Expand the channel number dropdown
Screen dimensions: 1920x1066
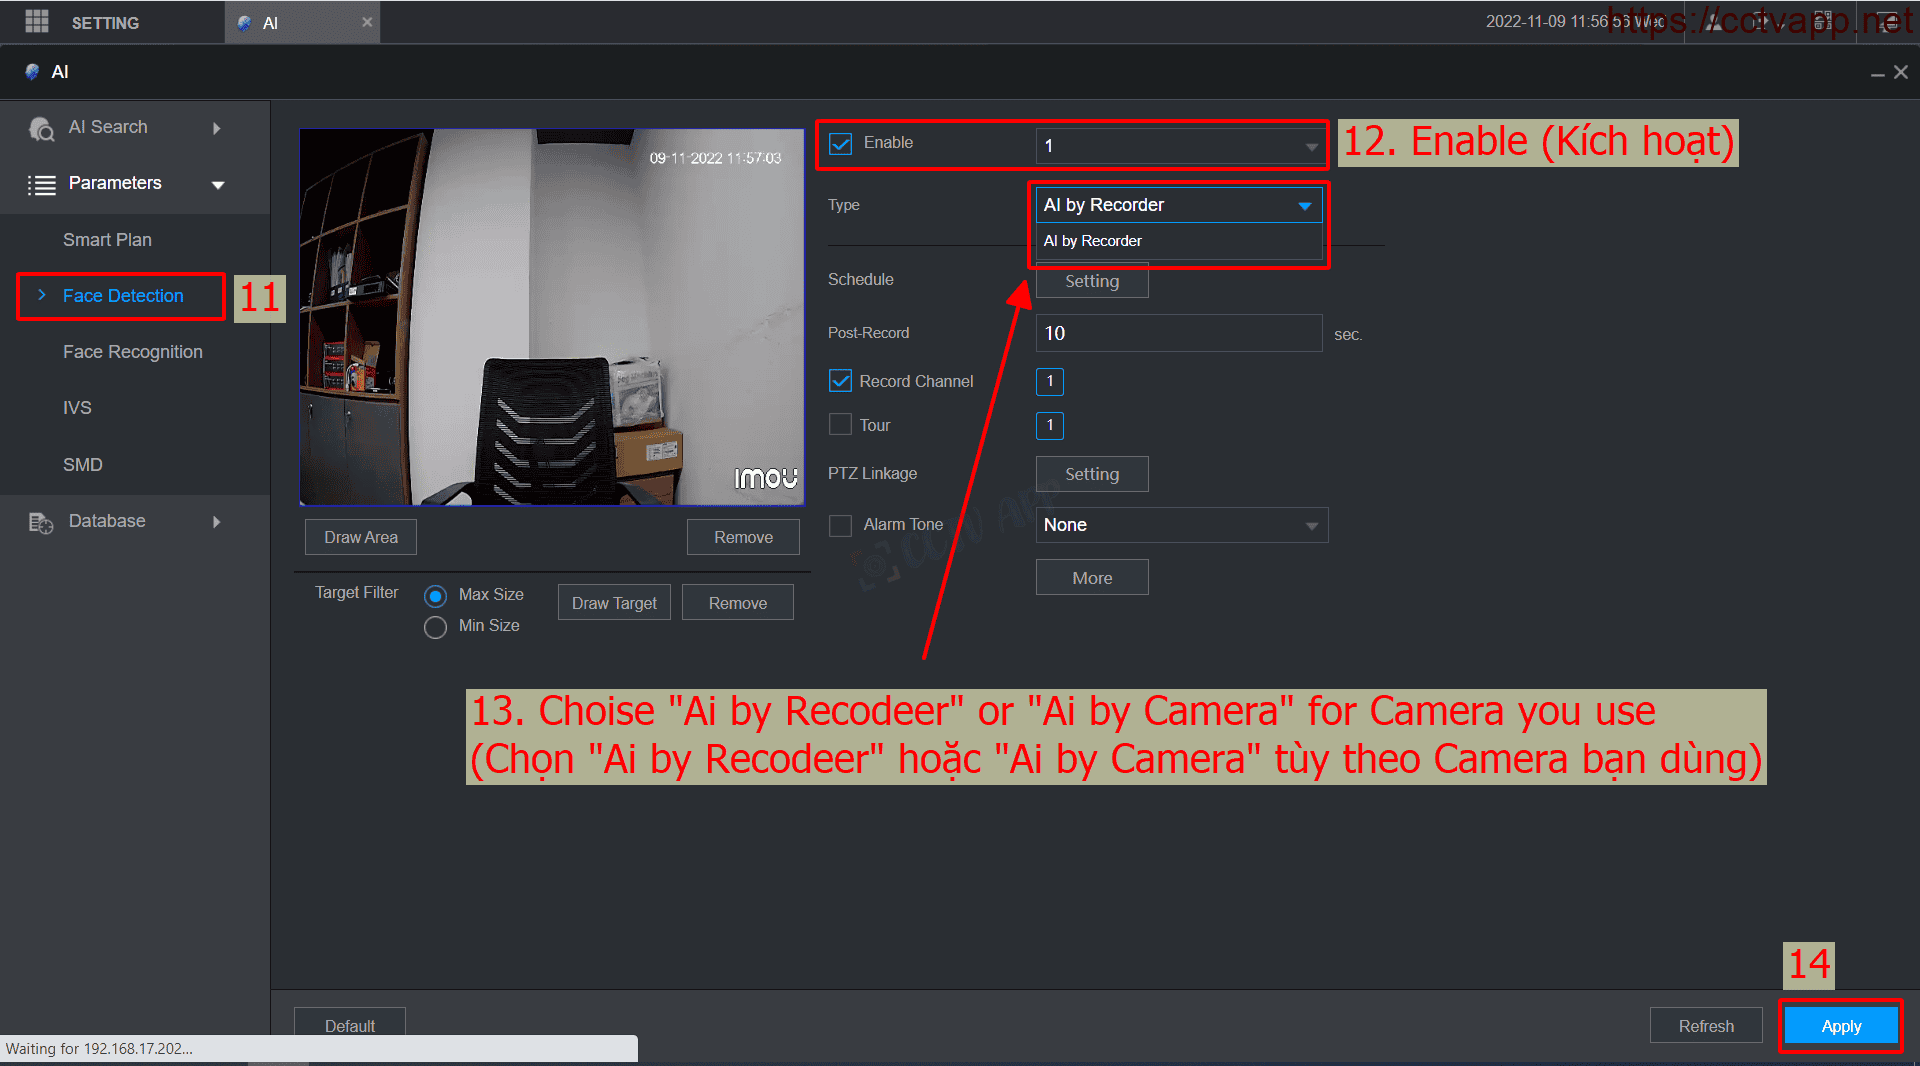tap(1181, 146)
